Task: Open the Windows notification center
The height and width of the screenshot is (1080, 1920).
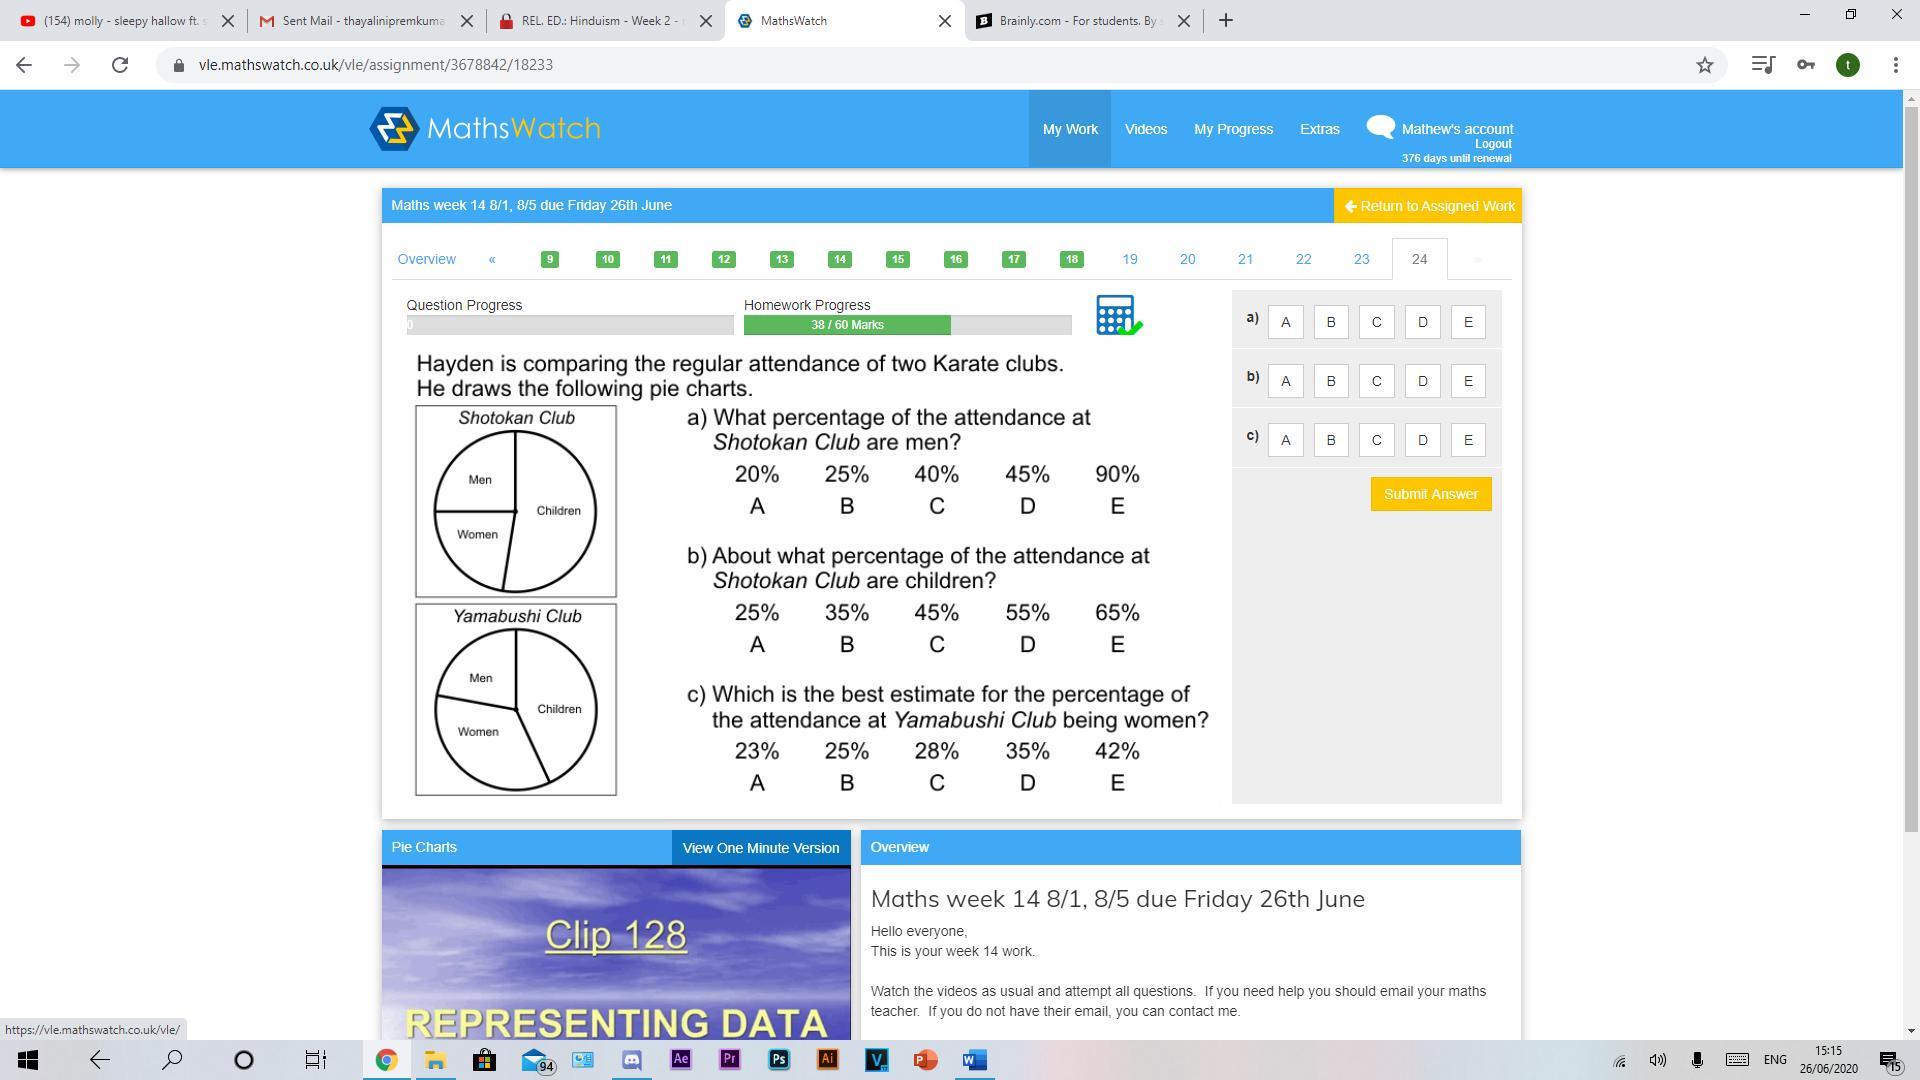Action: (x=1889, y=1060)
